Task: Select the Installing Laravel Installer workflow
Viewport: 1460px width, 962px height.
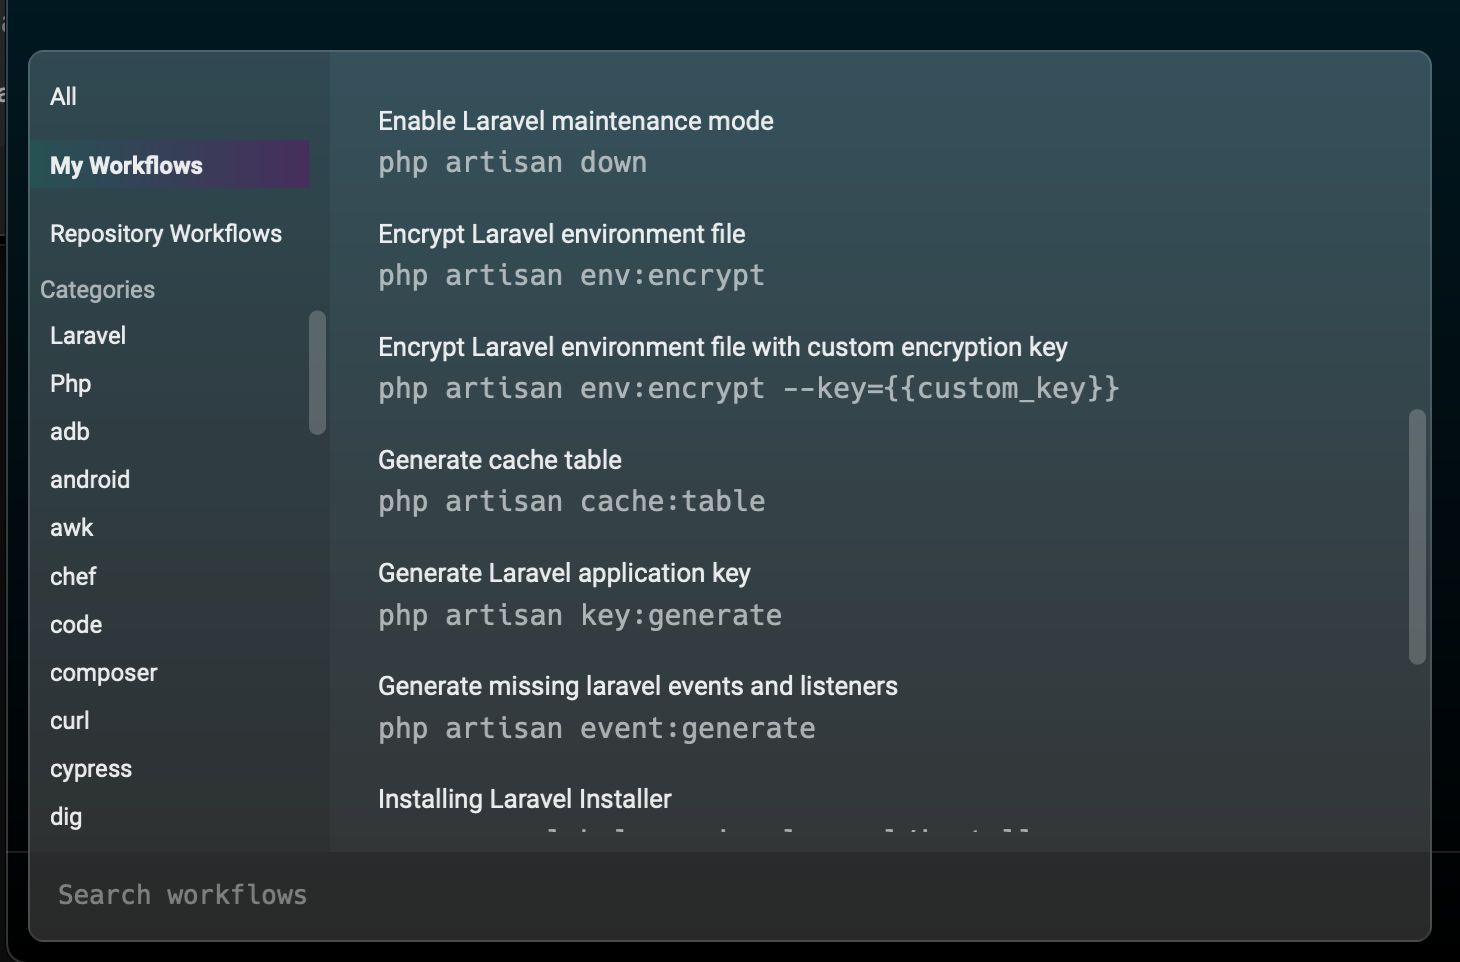Action: [525, 799]
